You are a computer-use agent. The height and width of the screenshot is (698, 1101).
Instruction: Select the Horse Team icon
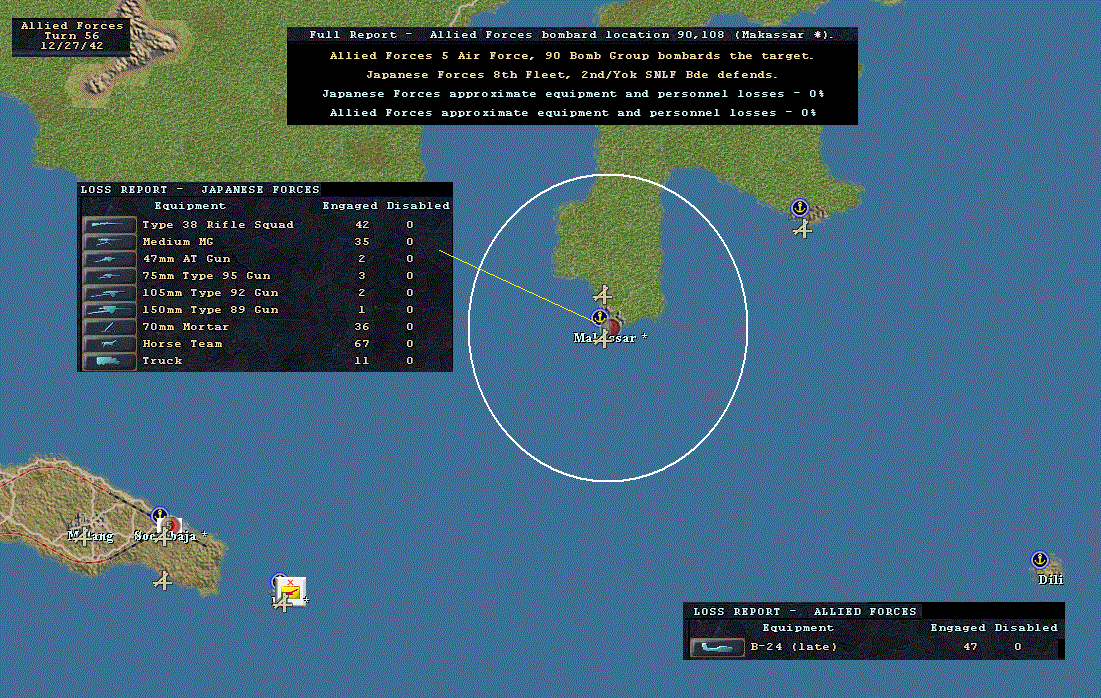point(109,344)
